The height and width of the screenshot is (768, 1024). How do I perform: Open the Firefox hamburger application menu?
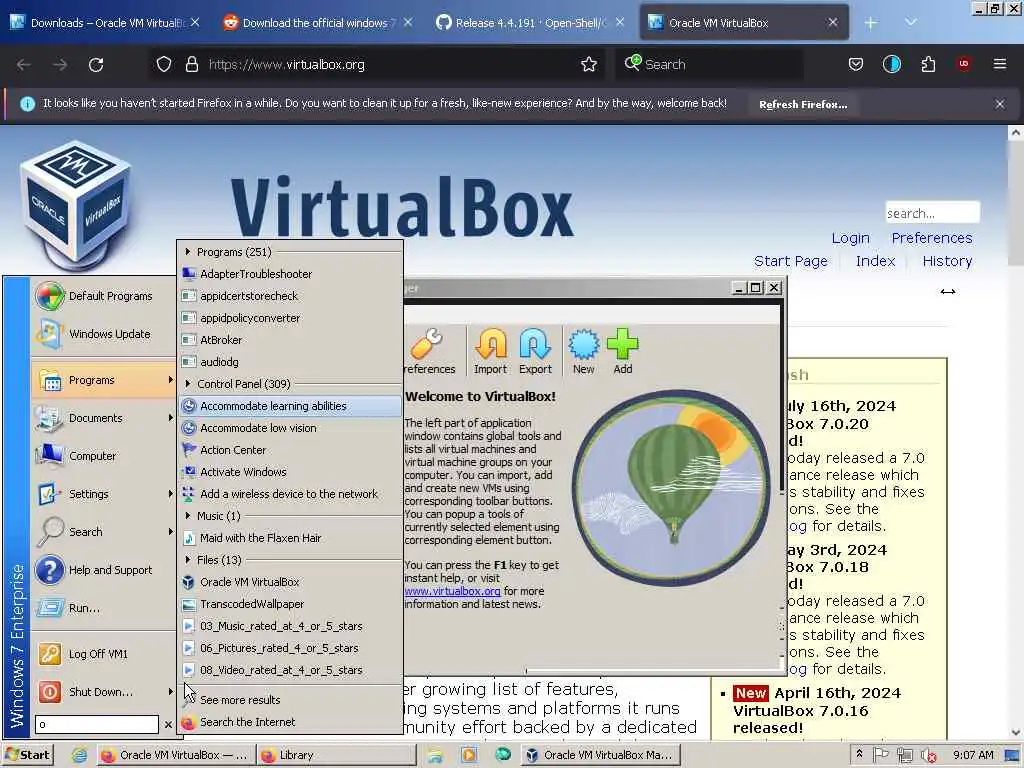tap(999, 65)
